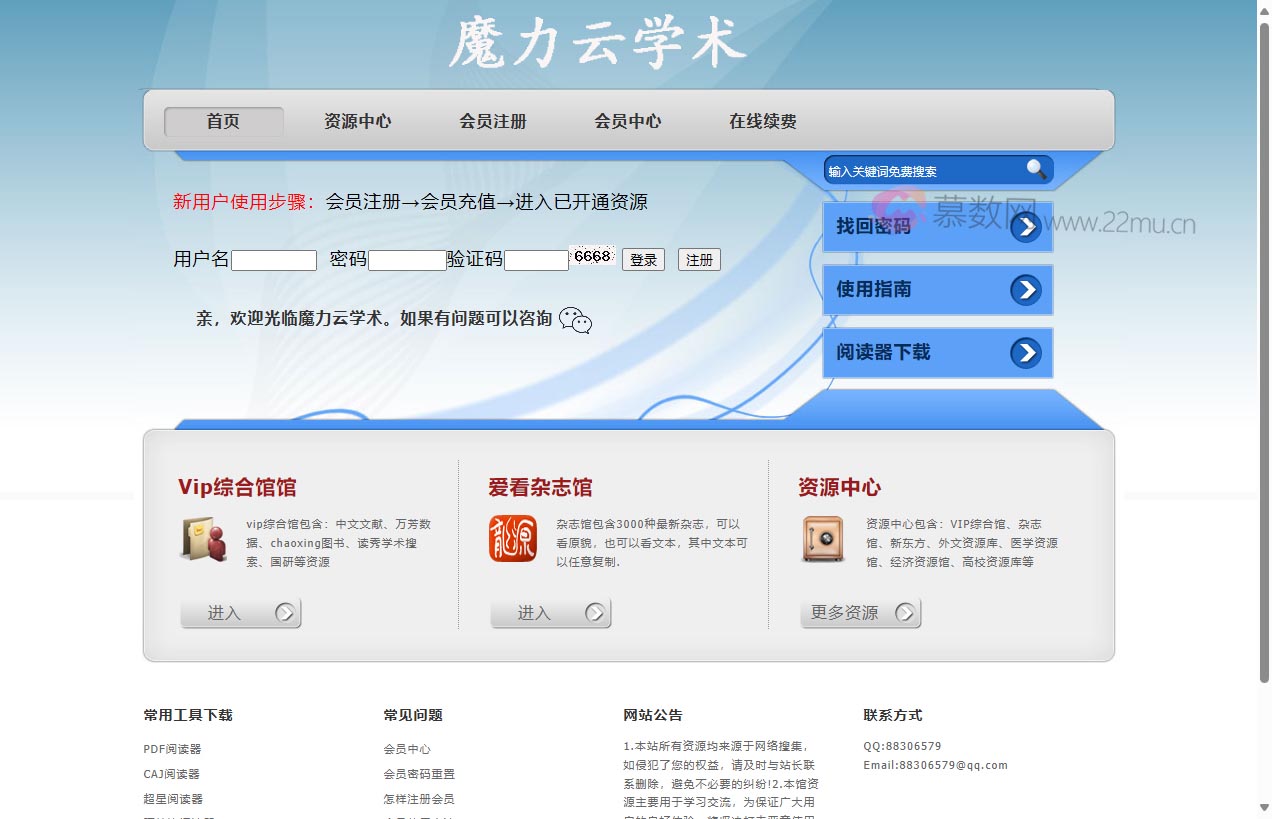Click the 更多资源 button

pos(860,613)
